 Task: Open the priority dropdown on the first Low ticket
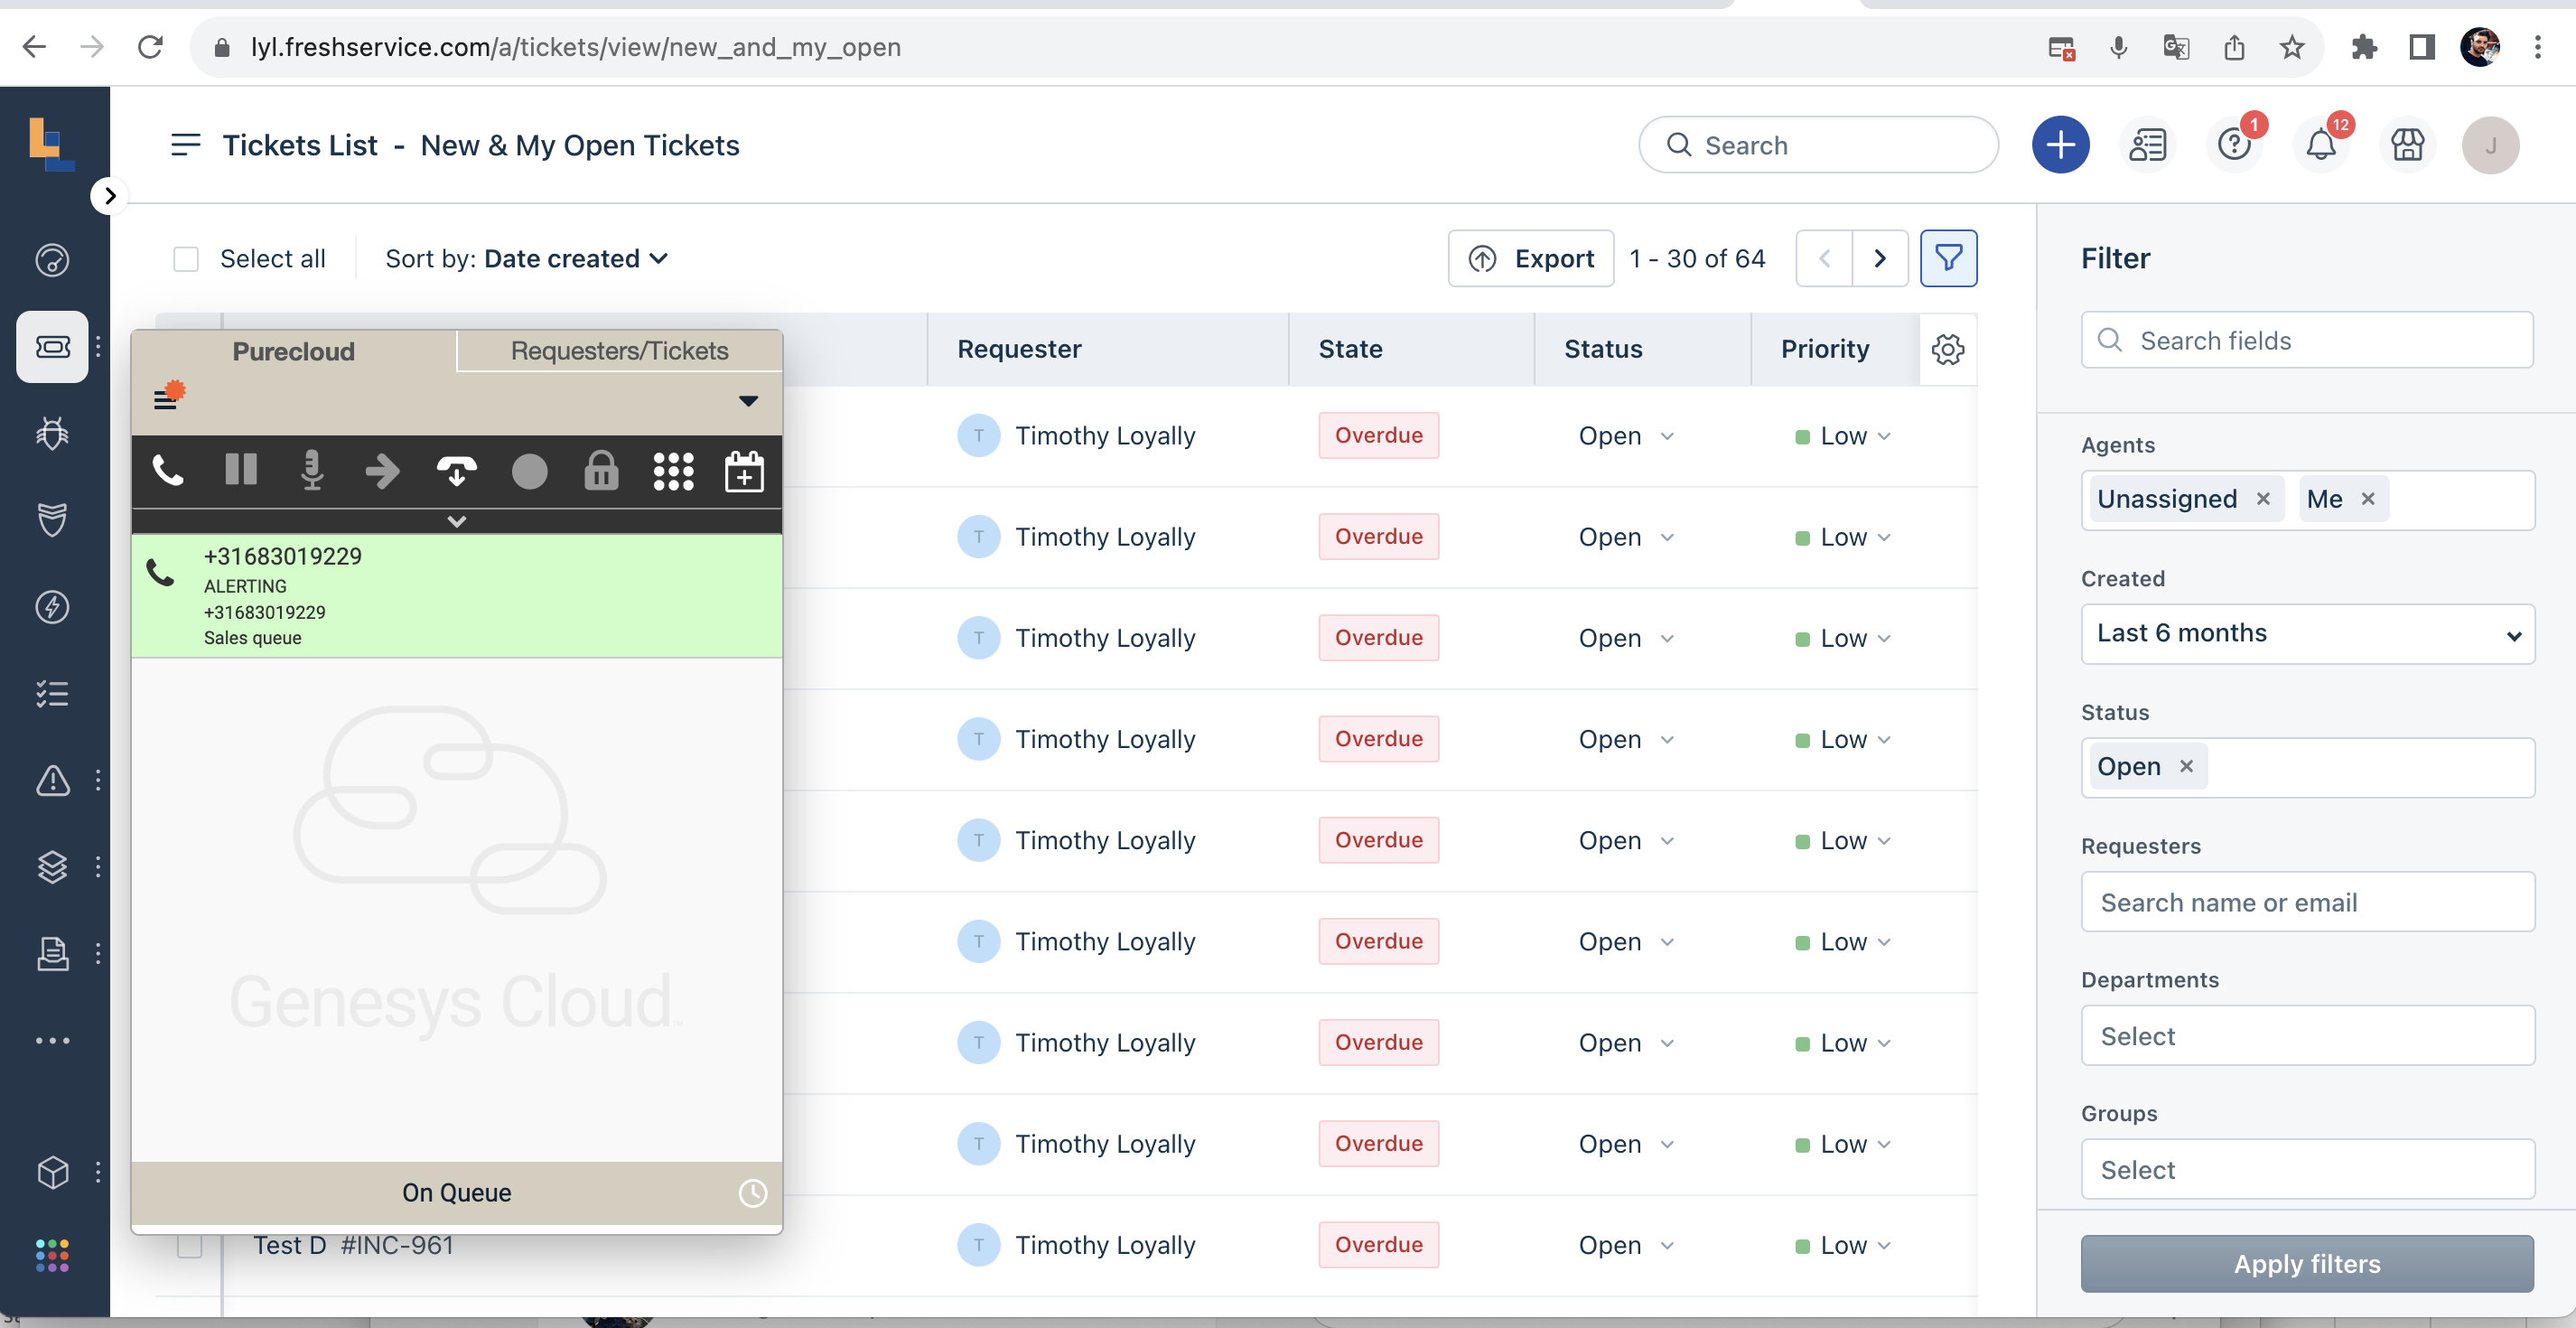click(1884, 436)
